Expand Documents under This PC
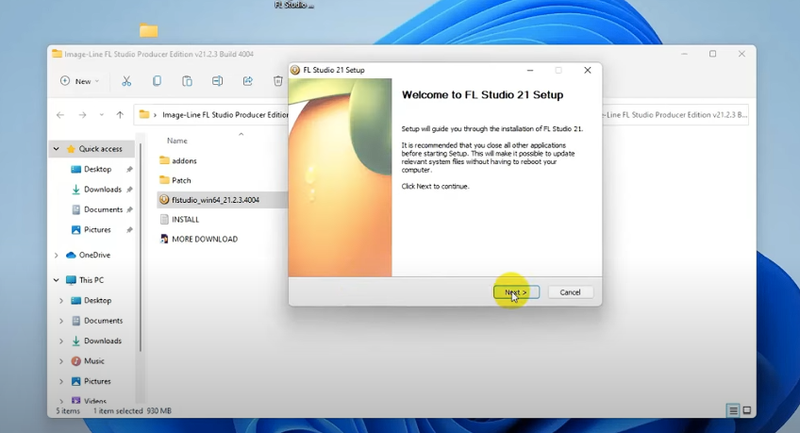 pyautogui.click(x=61, y=321)
